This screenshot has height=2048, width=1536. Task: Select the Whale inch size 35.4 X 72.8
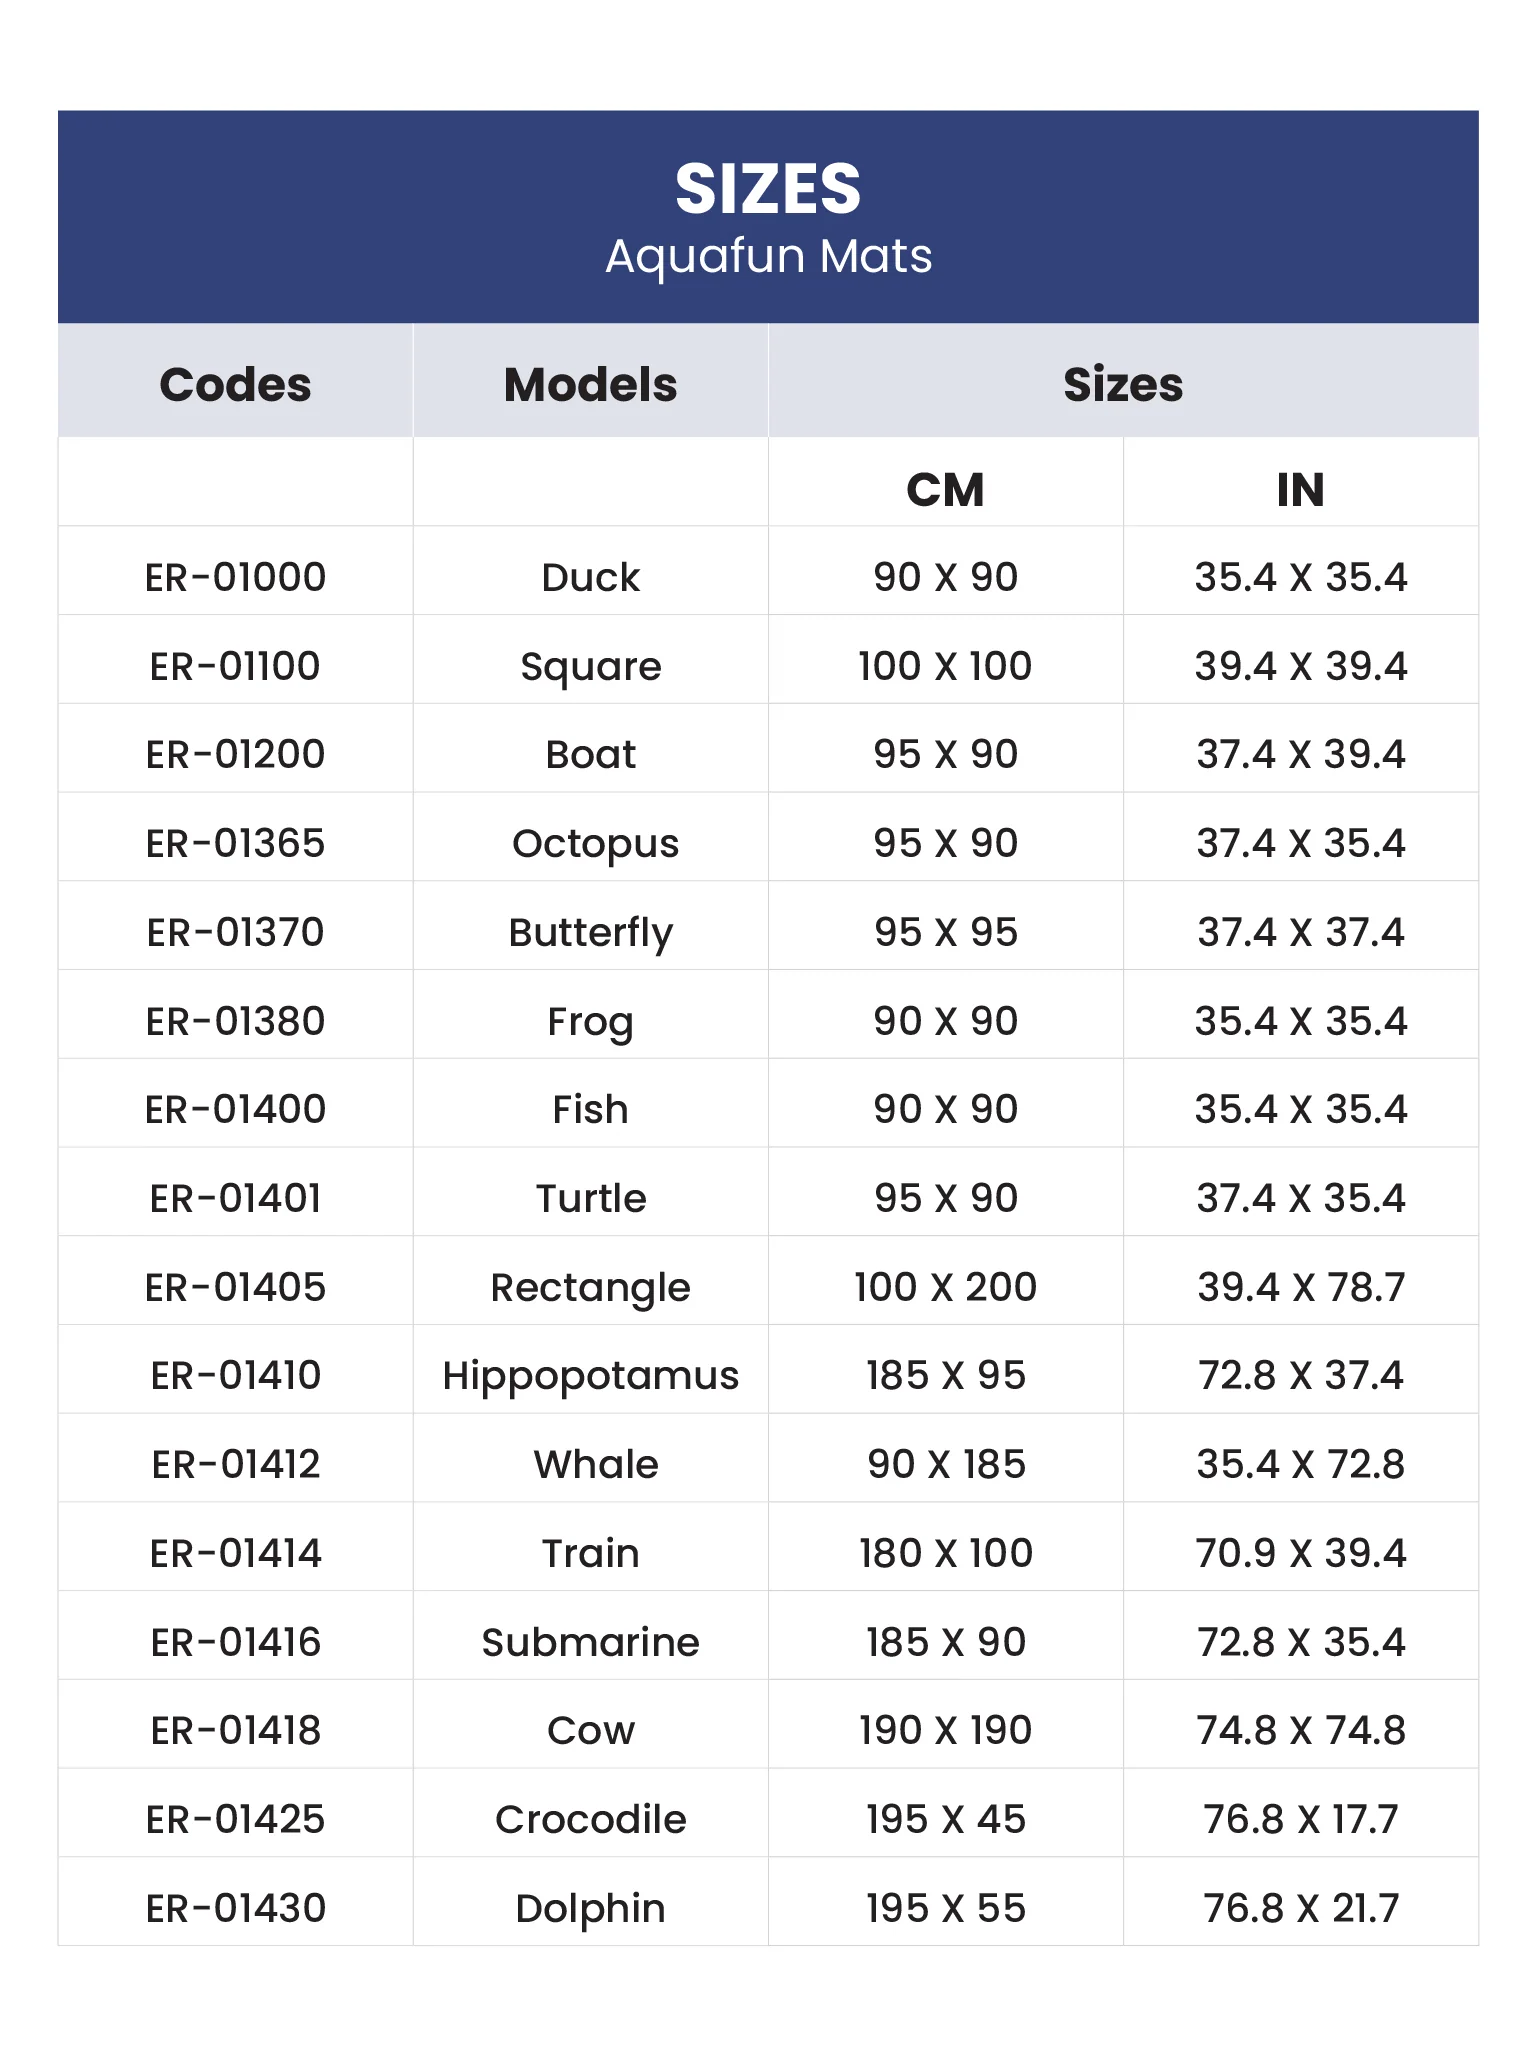click(1300, 1464)
